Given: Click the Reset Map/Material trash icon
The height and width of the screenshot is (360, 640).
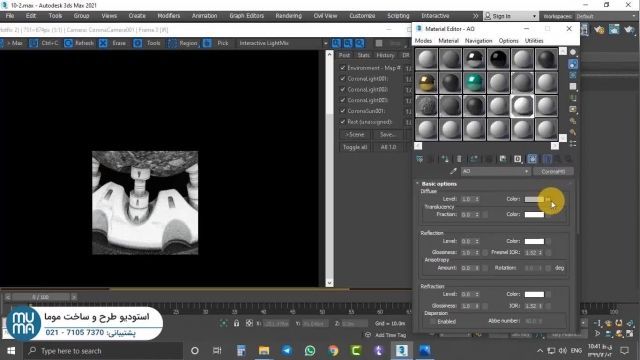Looking at the screenshot, I should tap(459, 159).
